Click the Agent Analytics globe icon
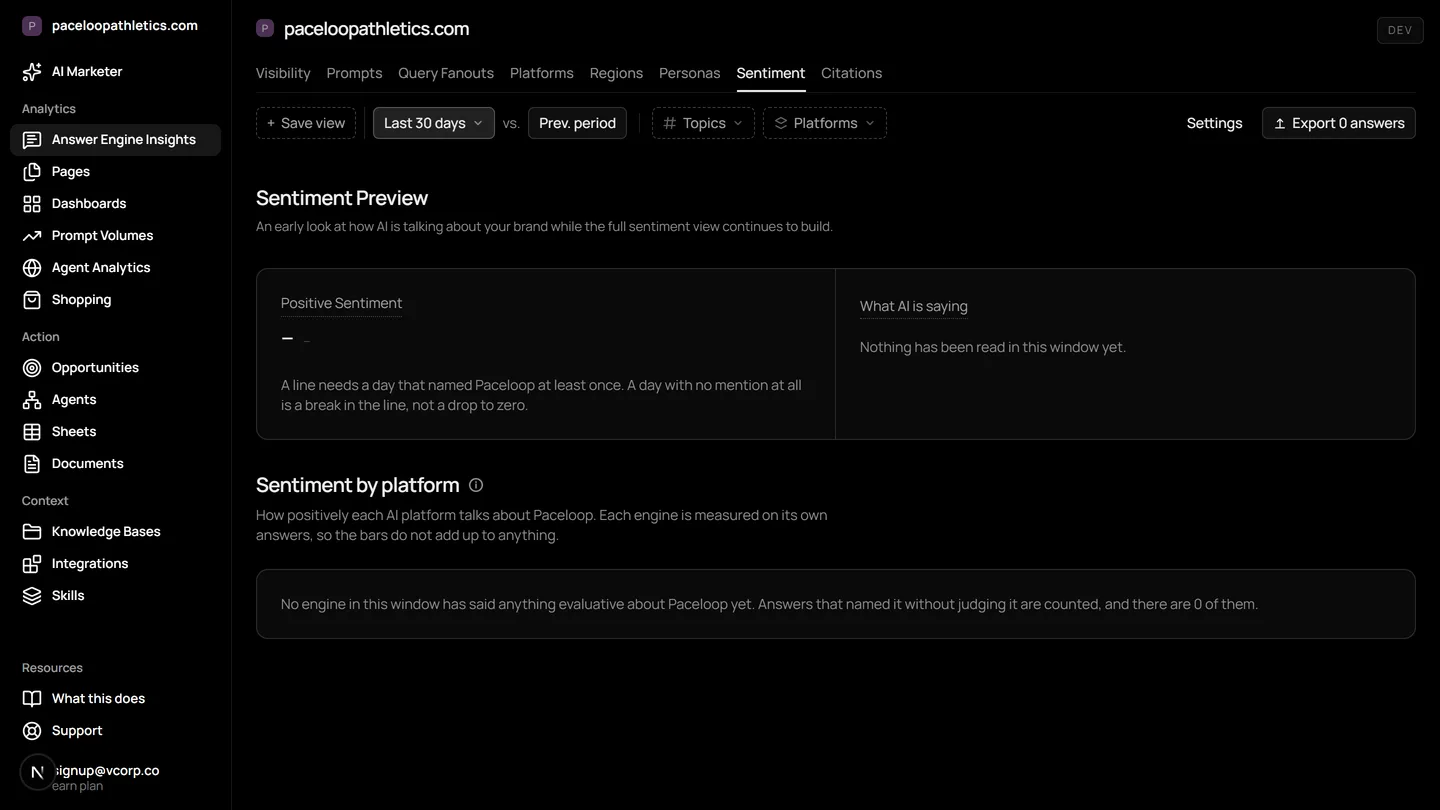The height and width of the screenshot is (810, 1440). (32, 268)
